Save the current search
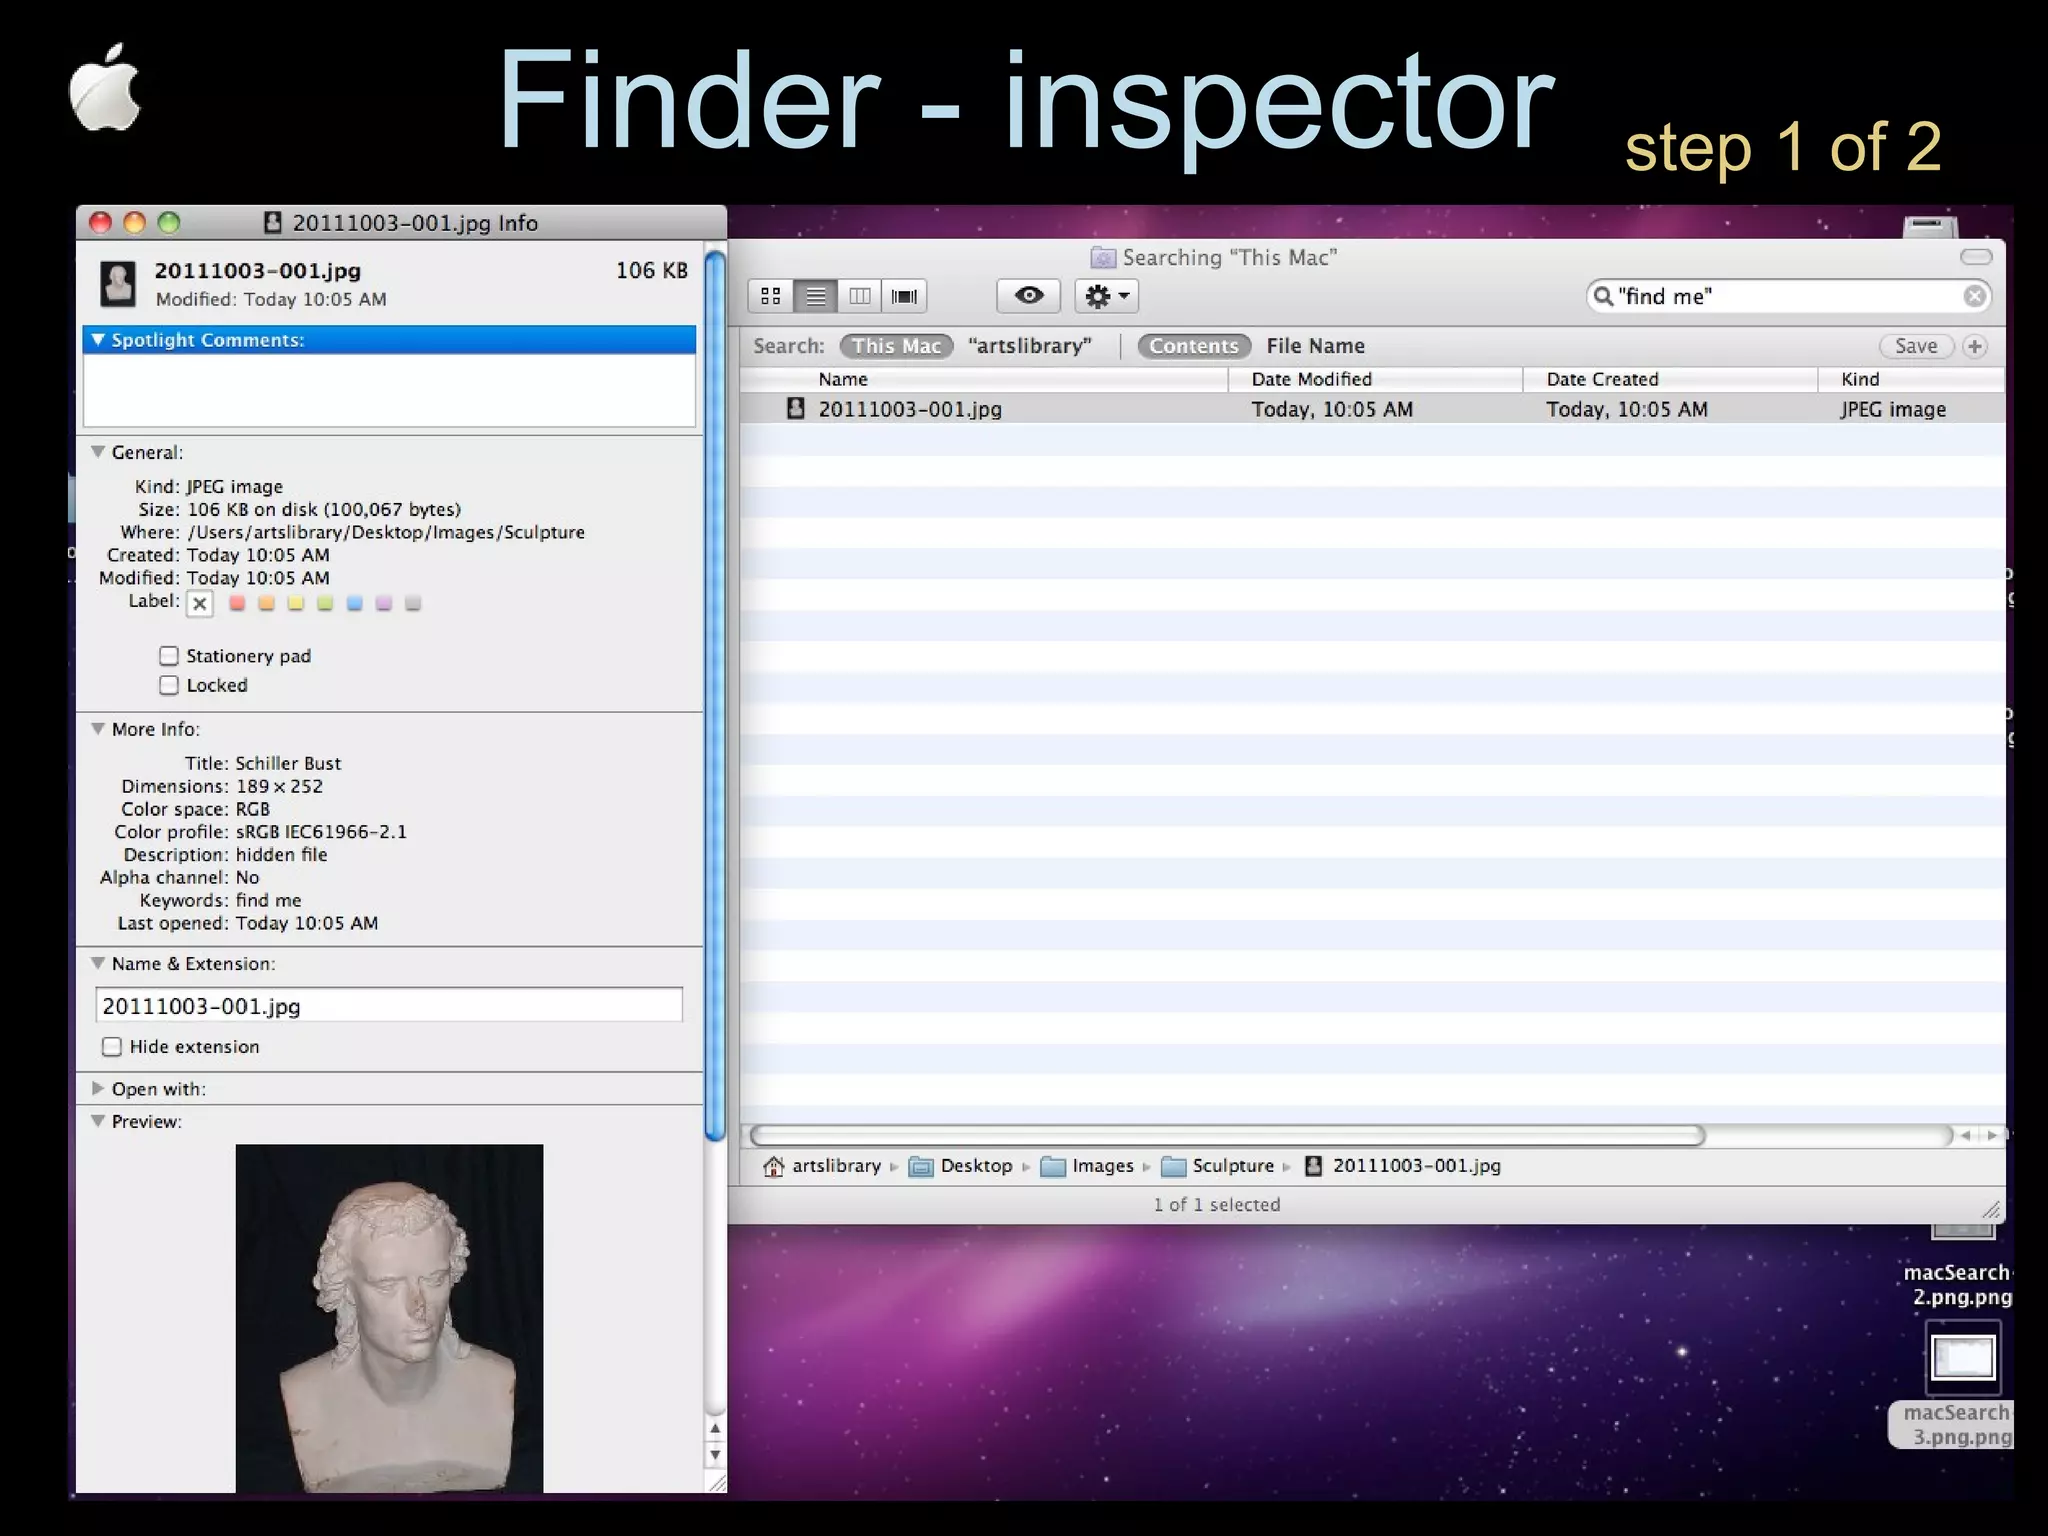The height and width of the screenshot is (1536, 2048). (1916, 346)
